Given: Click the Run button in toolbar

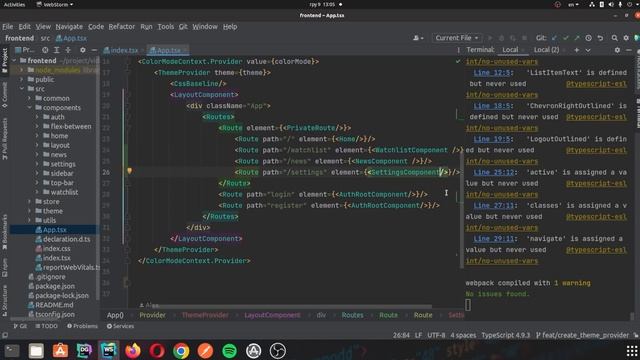Looking at the screenshot, I should 490,38.
